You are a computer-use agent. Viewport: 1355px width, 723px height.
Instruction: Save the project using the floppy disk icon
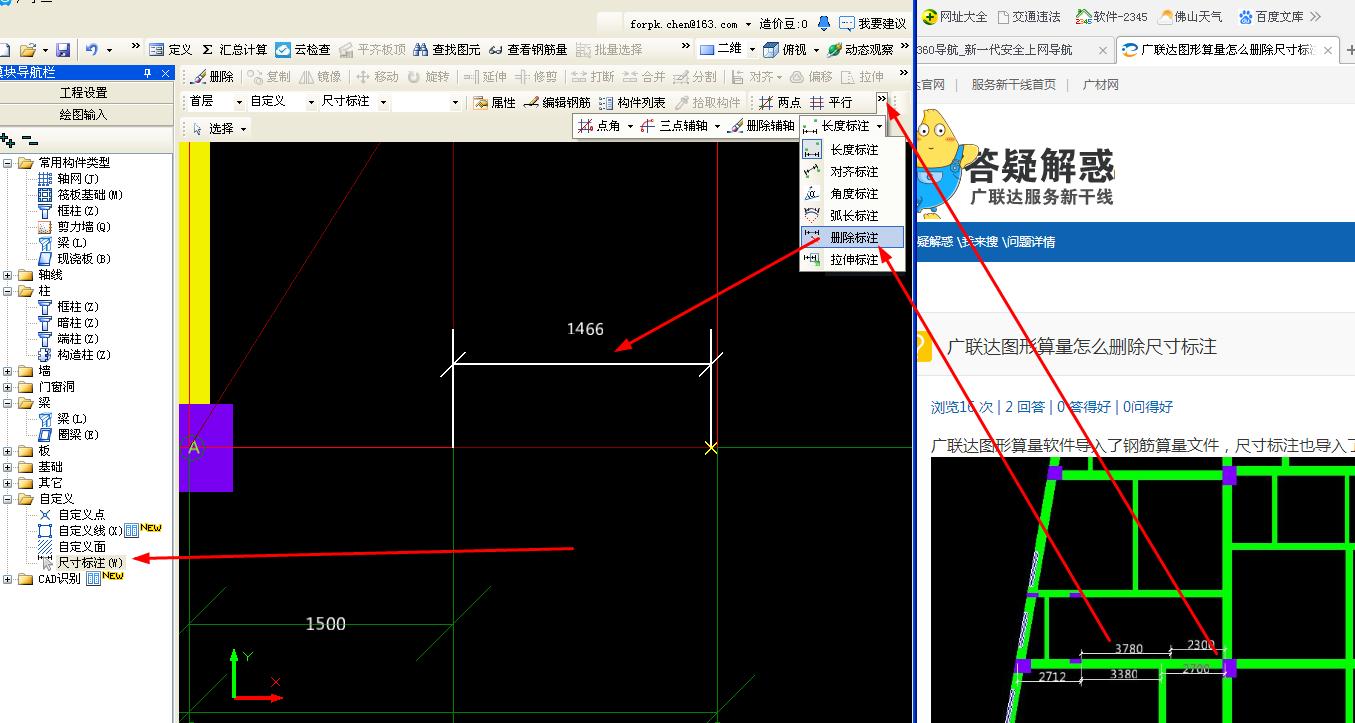[63, 49]
